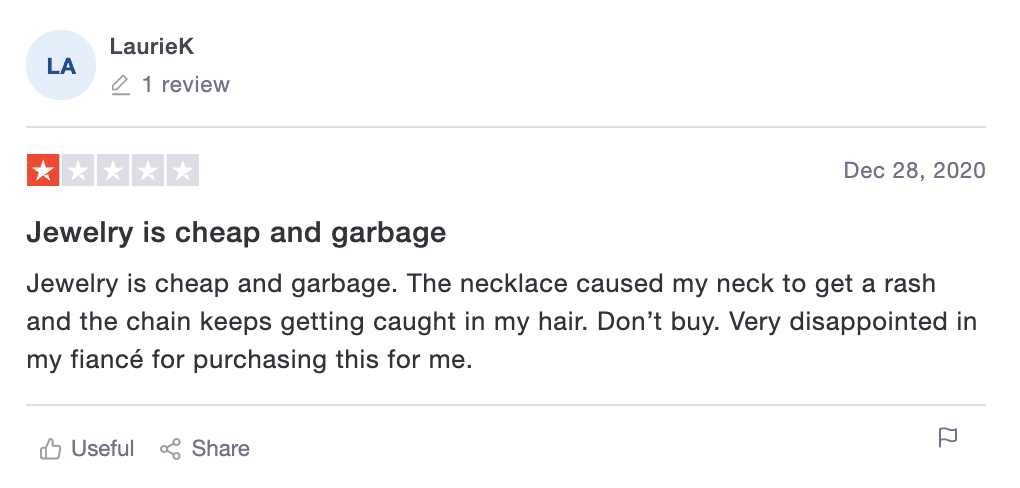1020x488 pixels.
Task: Click the thumbs-up icon
Action: (x=50, y=448)
